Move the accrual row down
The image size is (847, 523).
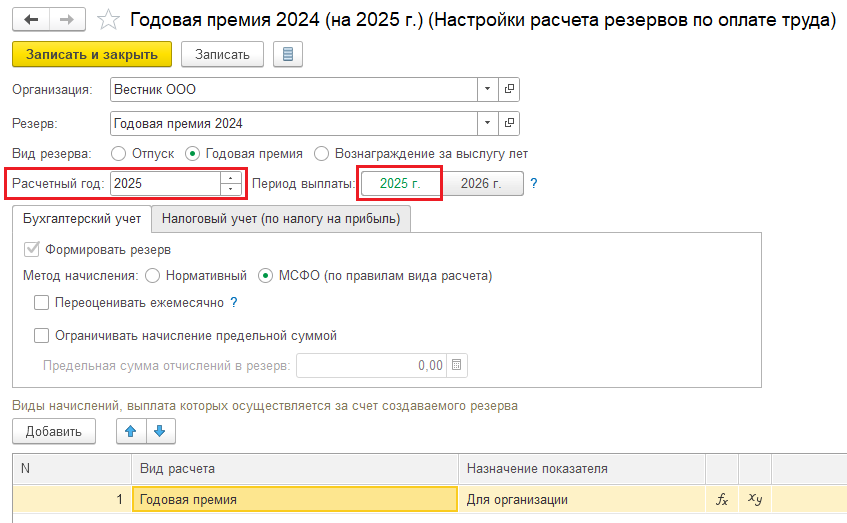(x=161, y=431)
